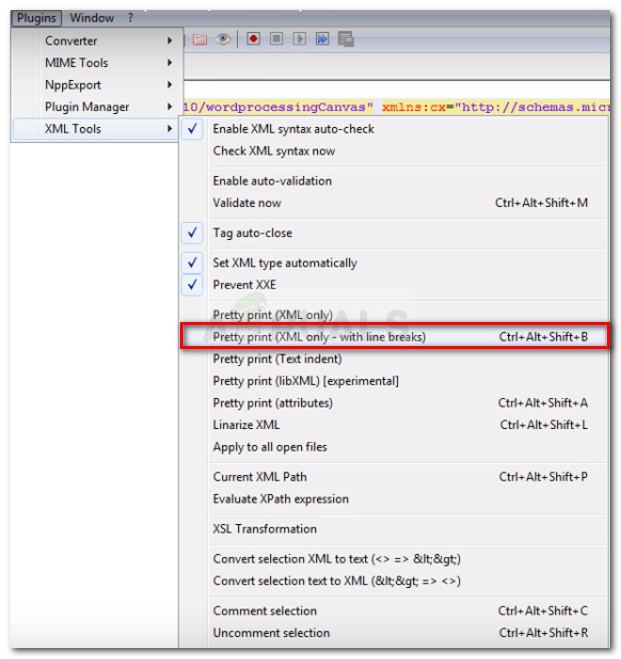Choose Apply to all open files

click(394, 447)
